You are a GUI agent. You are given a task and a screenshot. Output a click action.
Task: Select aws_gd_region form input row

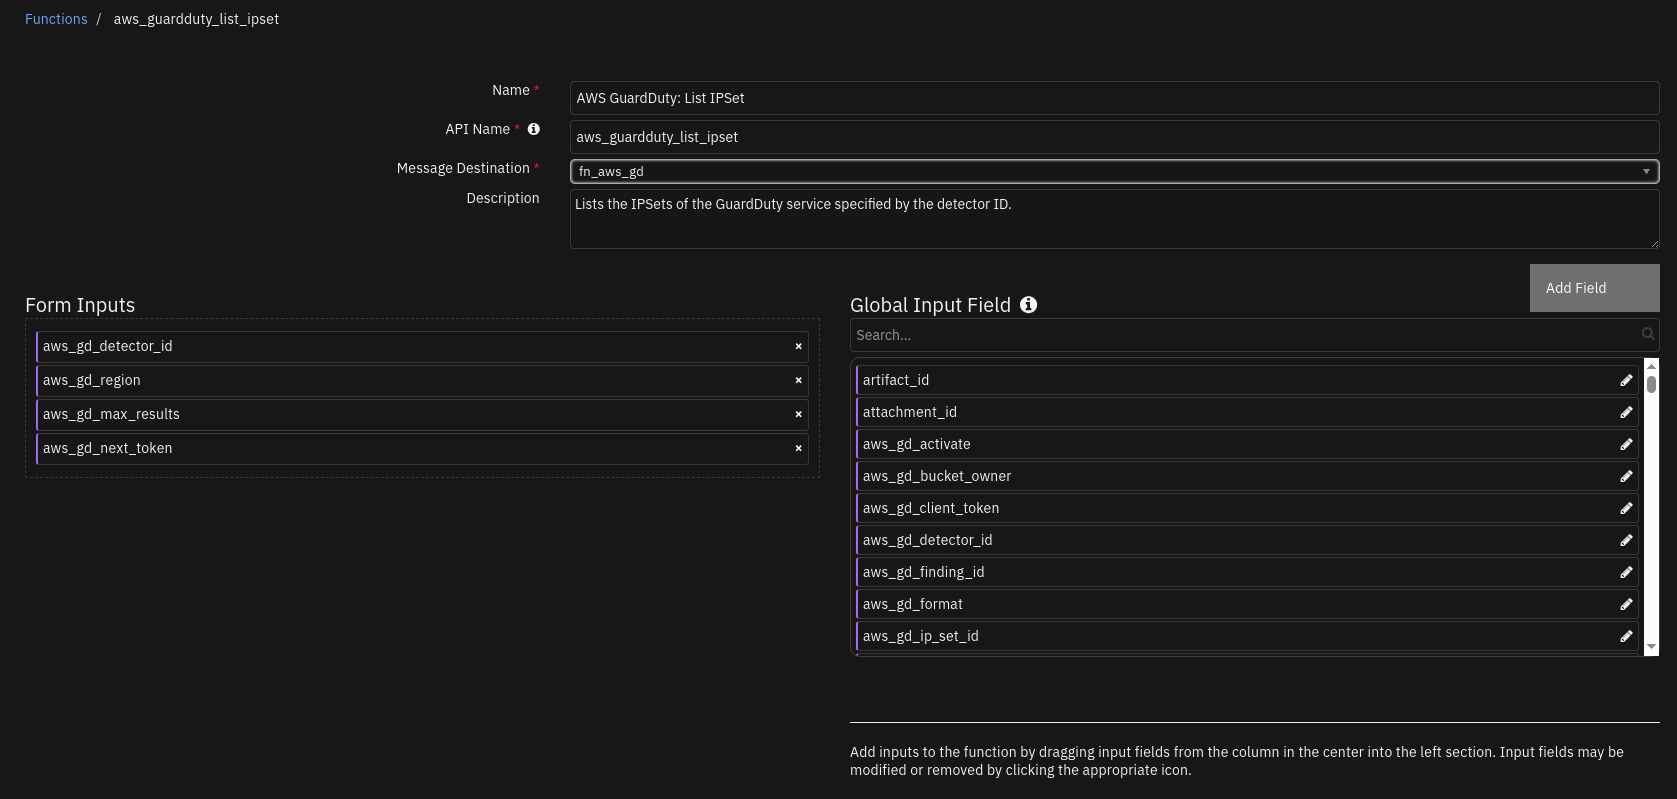click(x=422, y=380)
